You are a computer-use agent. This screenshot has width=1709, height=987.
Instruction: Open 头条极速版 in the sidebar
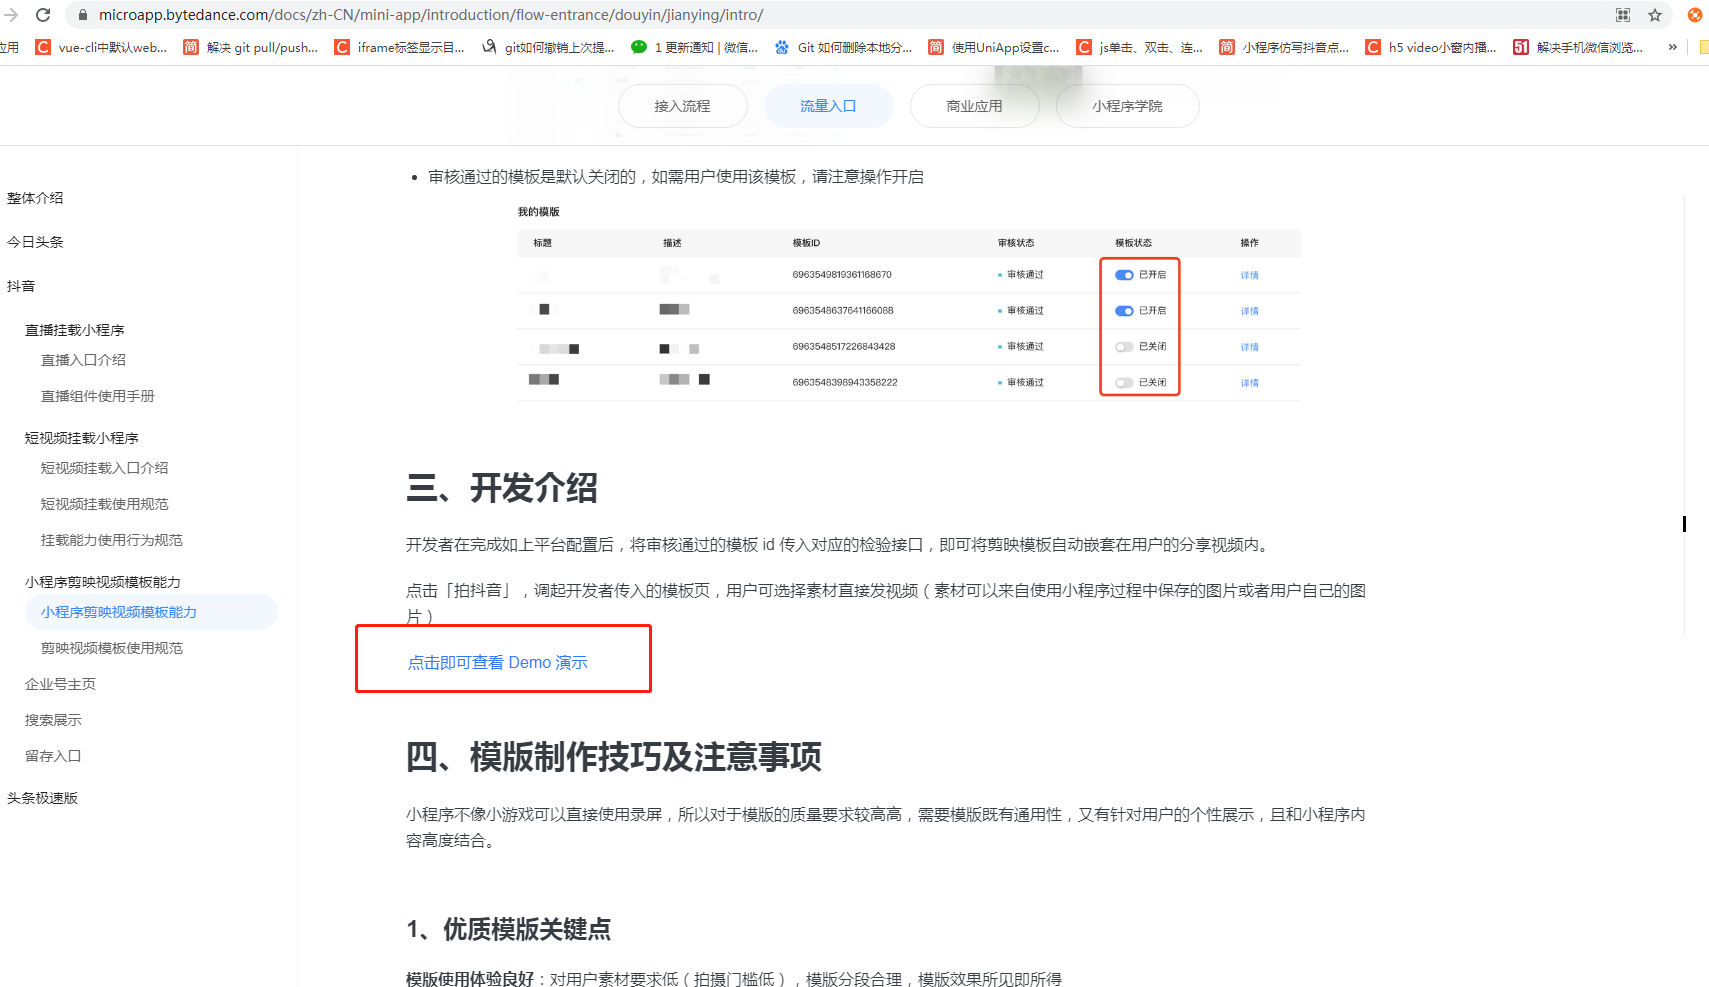[42, 798]
